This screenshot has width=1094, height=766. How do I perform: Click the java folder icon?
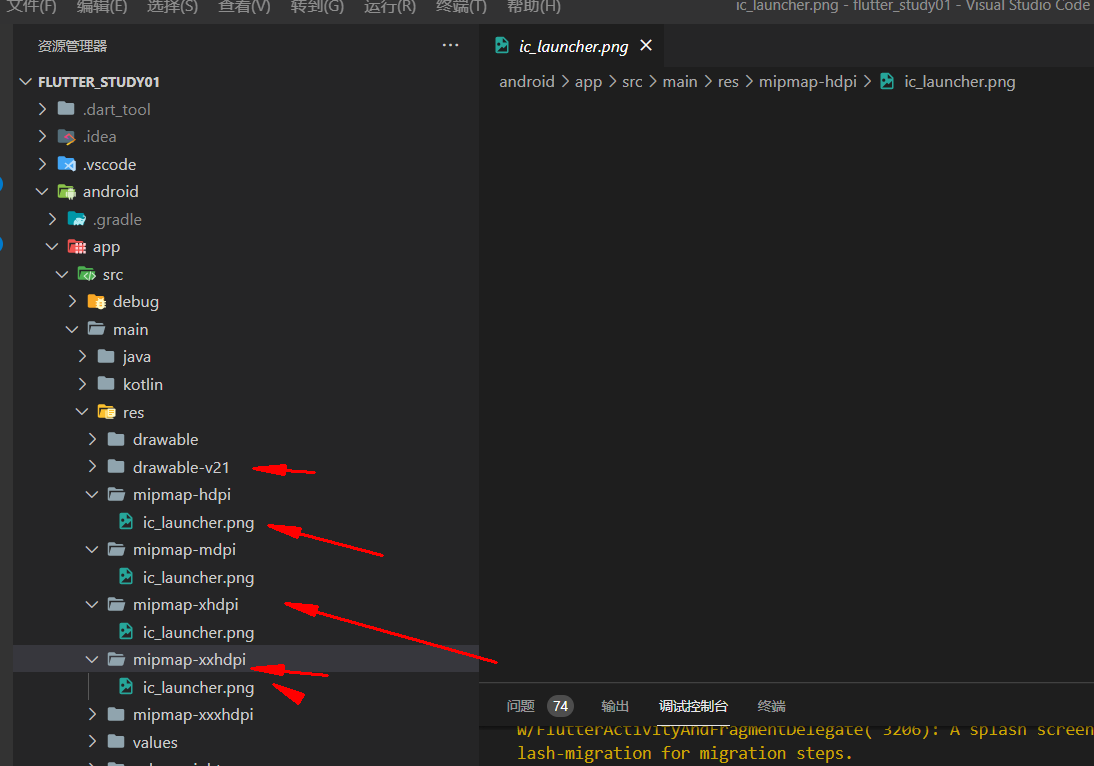click(106, 356)
